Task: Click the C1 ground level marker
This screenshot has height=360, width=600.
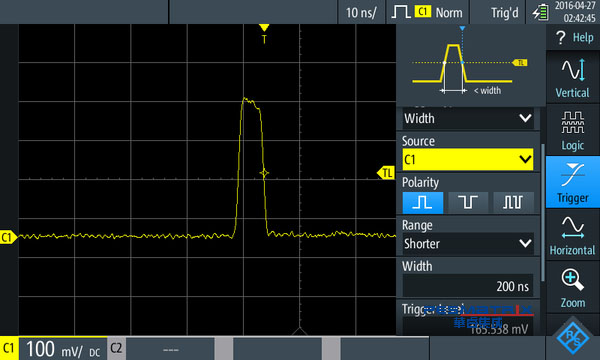Action: coord(8,237)
